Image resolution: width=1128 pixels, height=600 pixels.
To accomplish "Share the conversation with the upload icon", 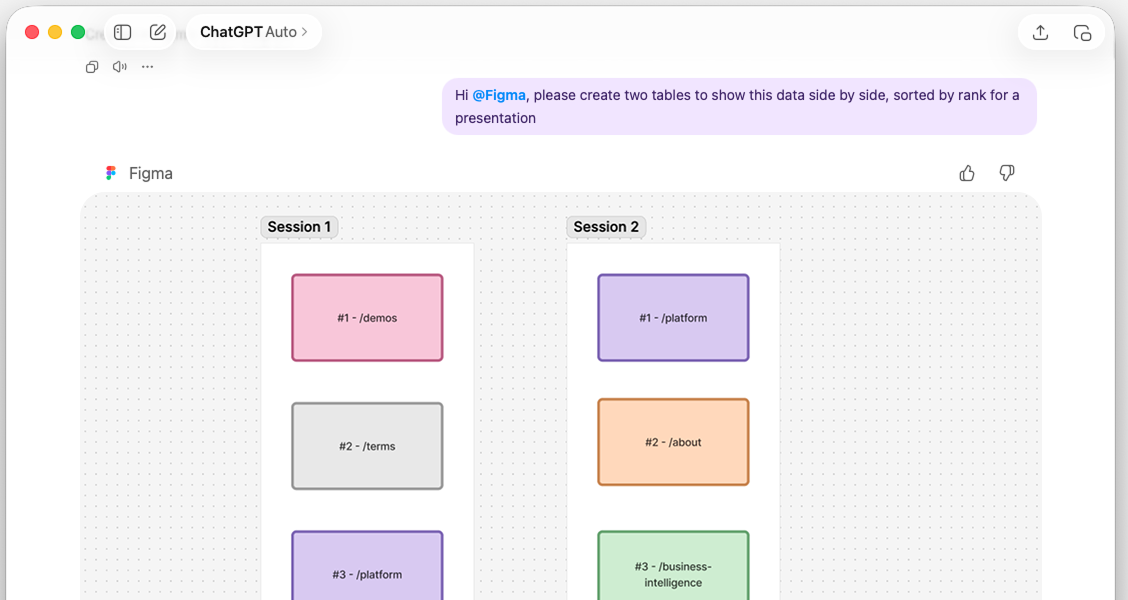I will (x=1039, y=32).
